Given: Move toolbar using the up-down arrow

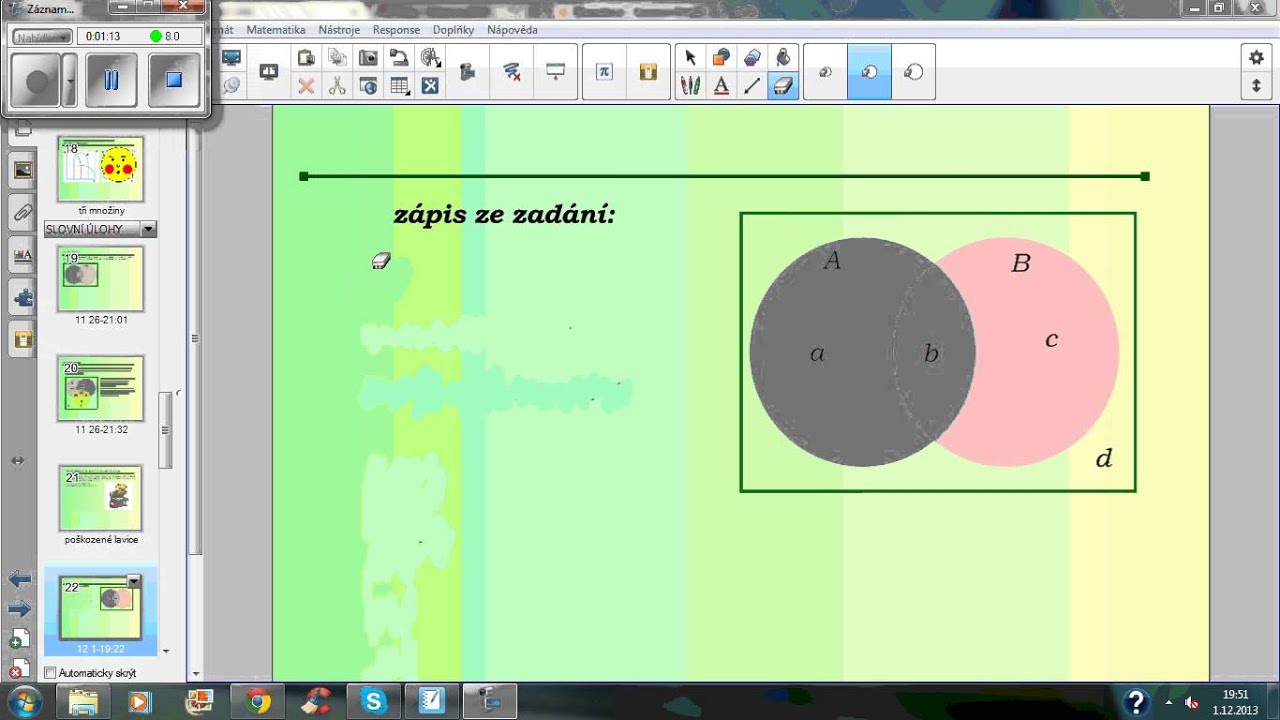Looking at the screenshot, I should (x=1256, y=86).
